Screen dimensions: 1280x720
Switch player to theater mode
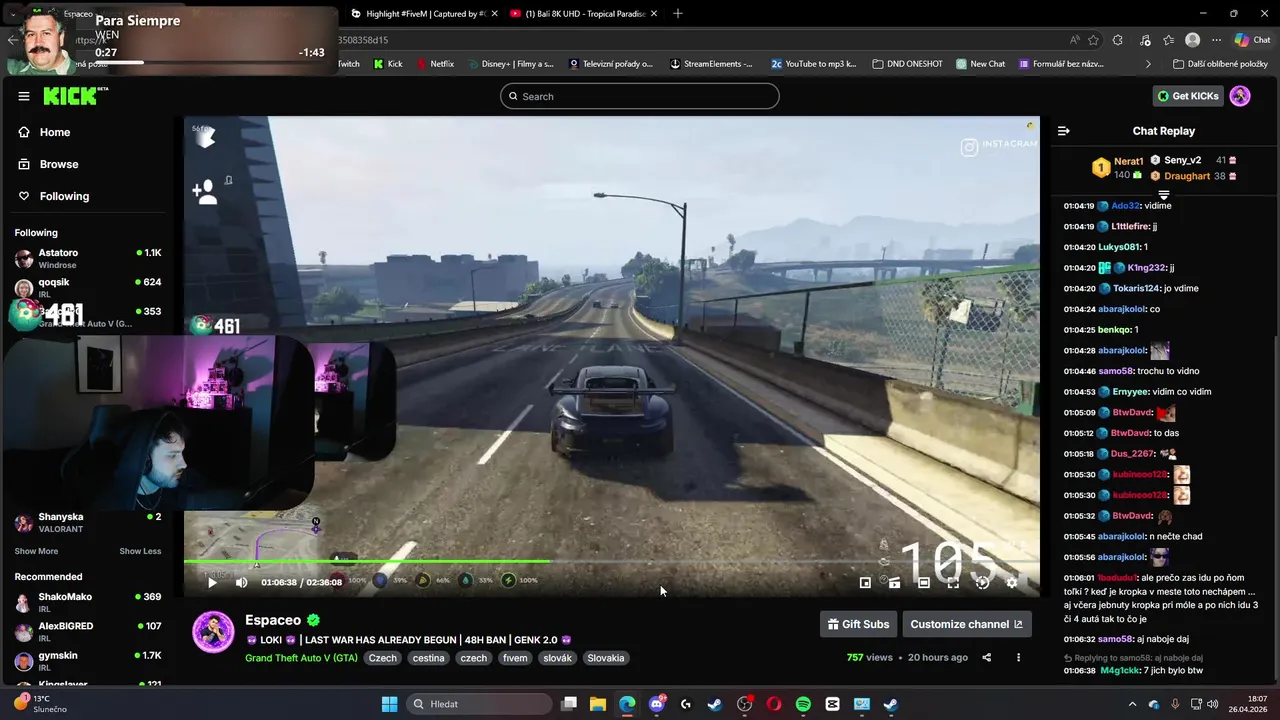[924, 582]
